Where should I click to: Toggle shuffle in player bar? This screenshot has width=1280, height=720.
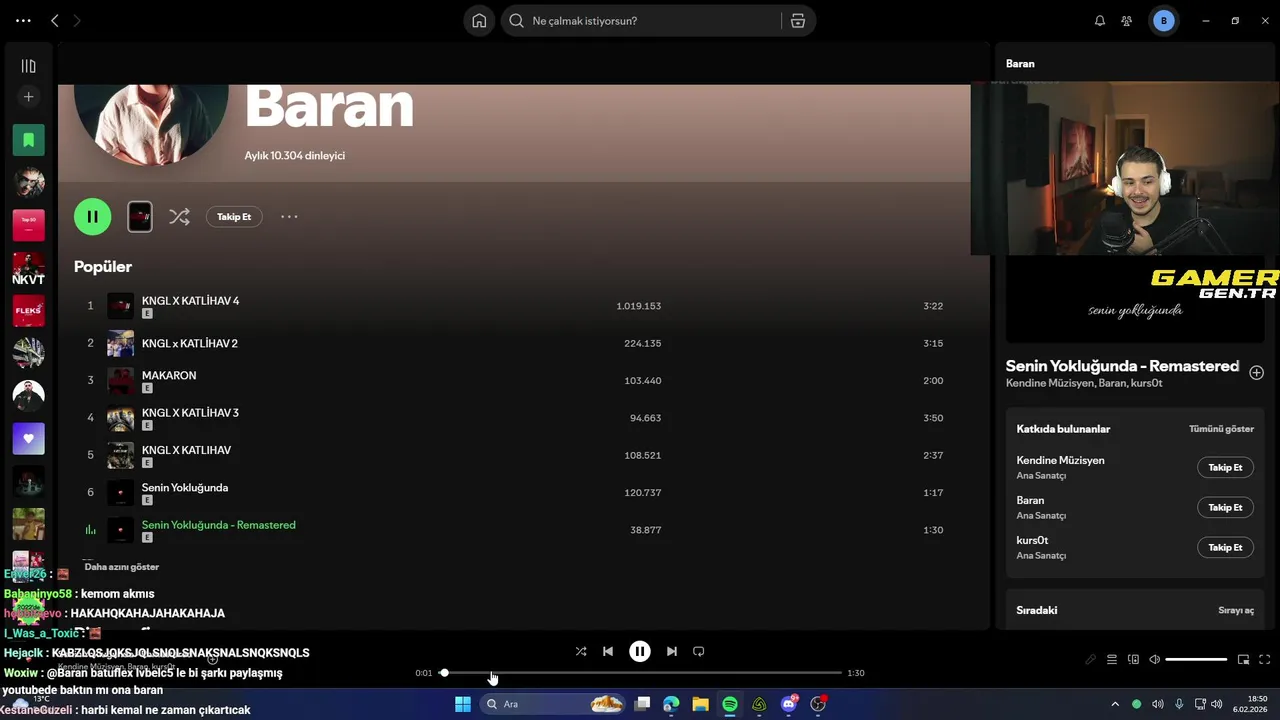click(x=581, y=651)
